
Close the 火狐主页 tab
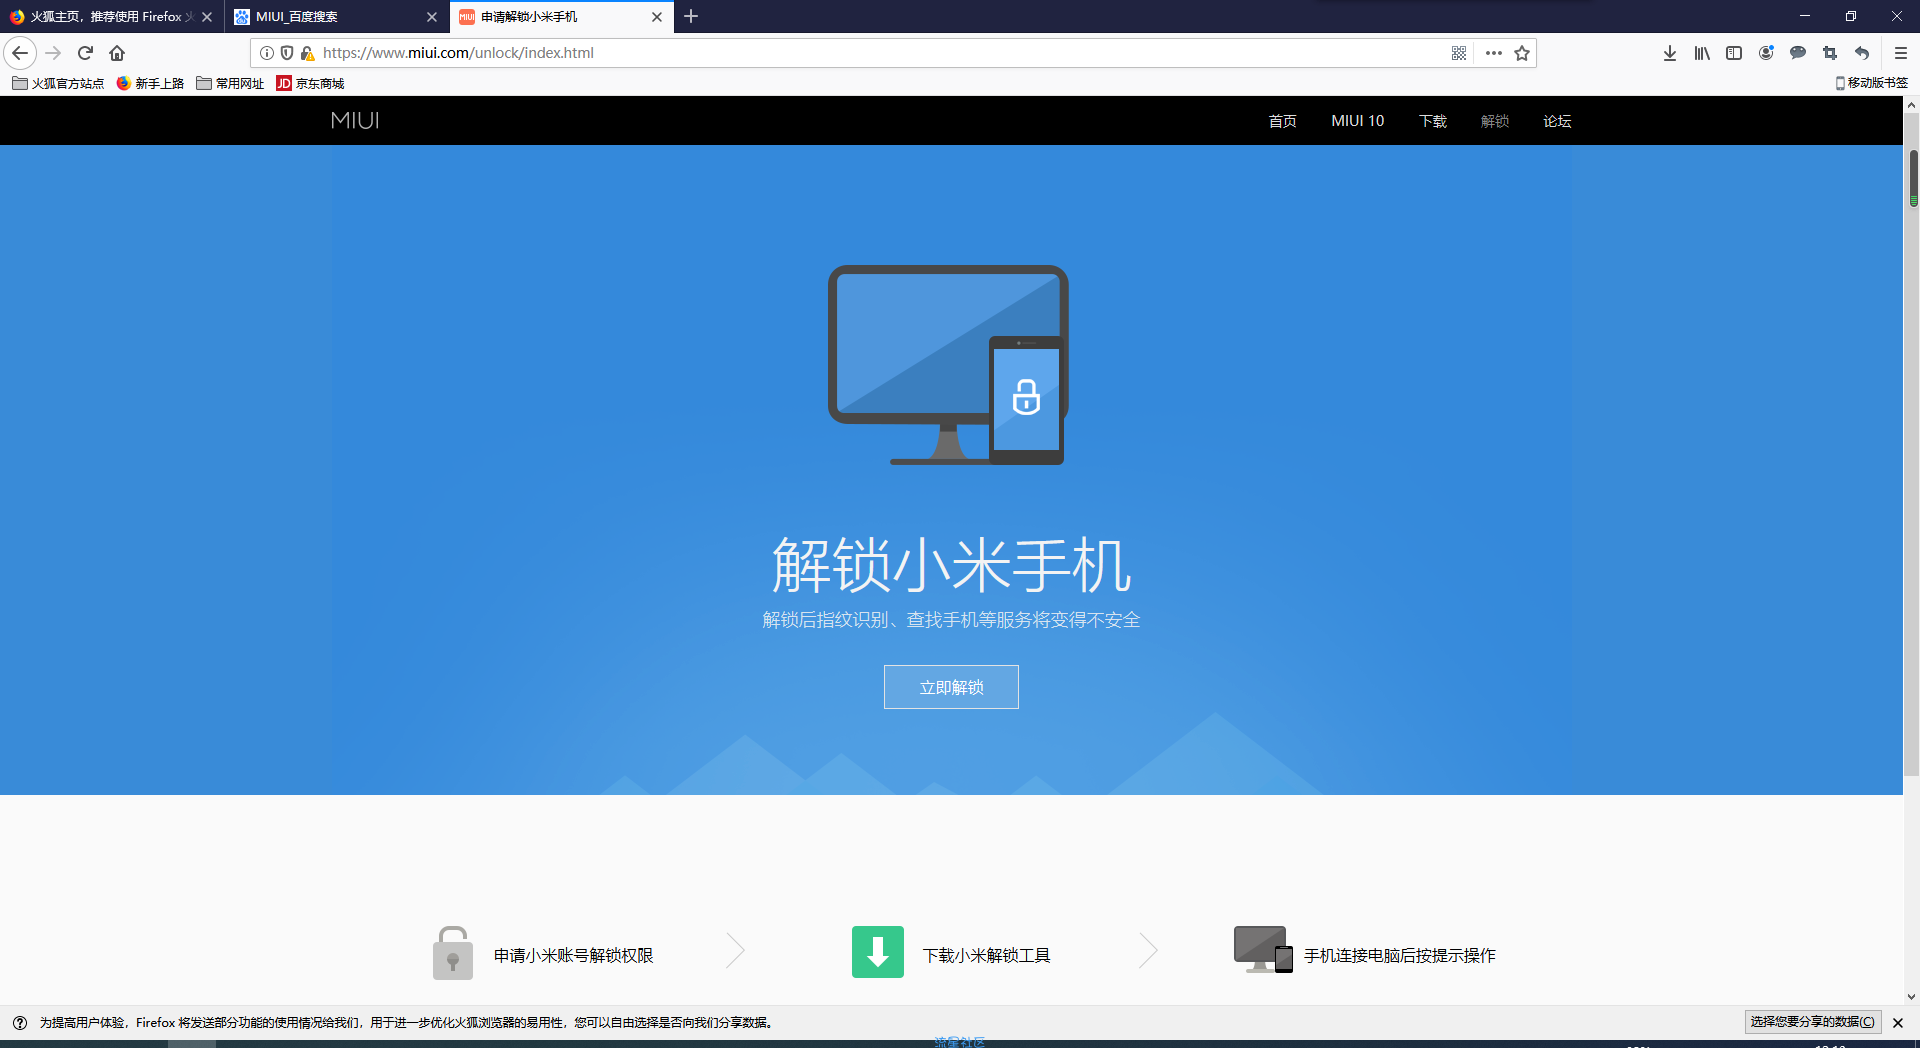tap(207, 17)
